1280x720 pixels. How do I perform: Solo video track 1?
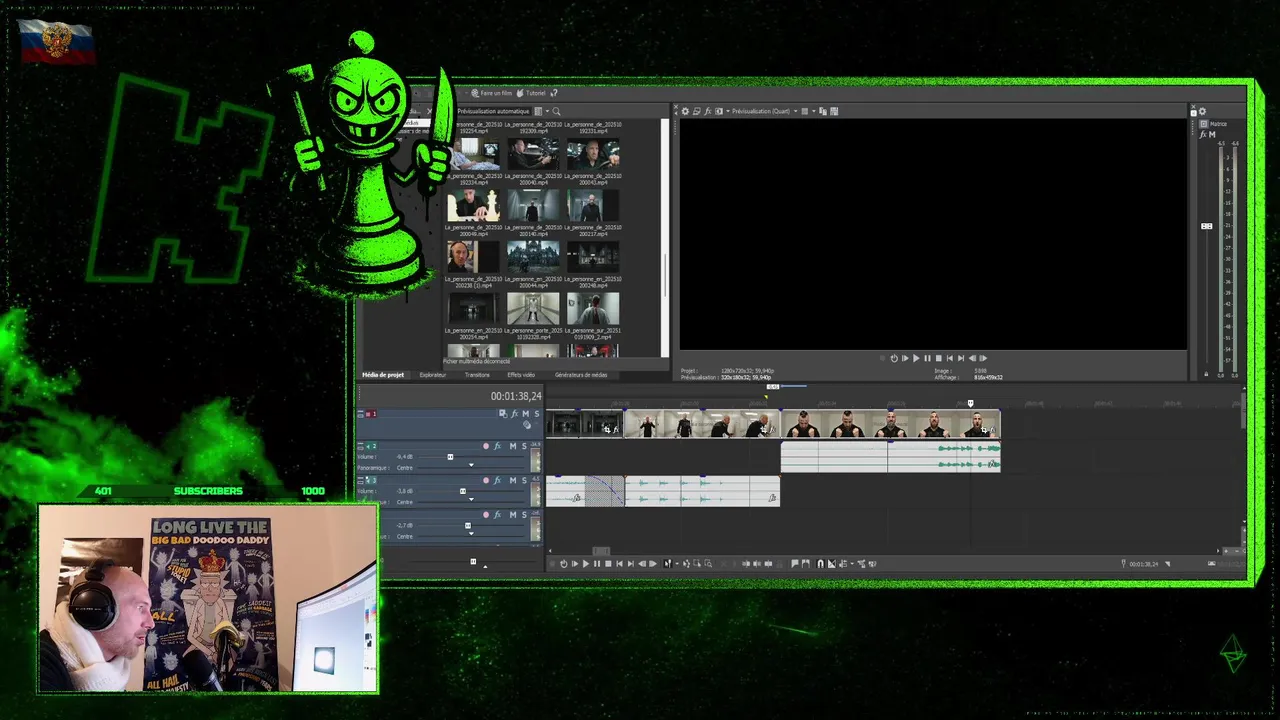537,413
